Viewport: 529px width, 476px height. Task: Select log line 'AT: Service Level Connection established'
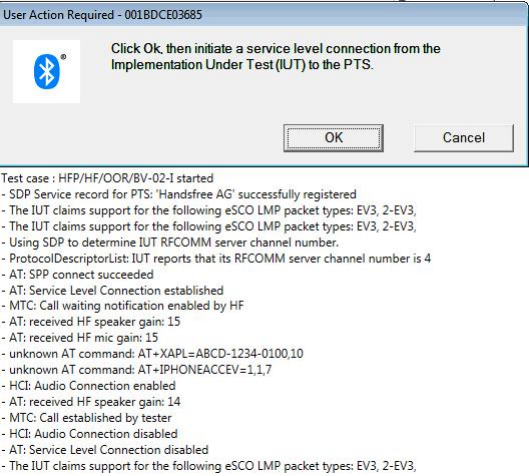pyautogui.click(x=112, y=290)
